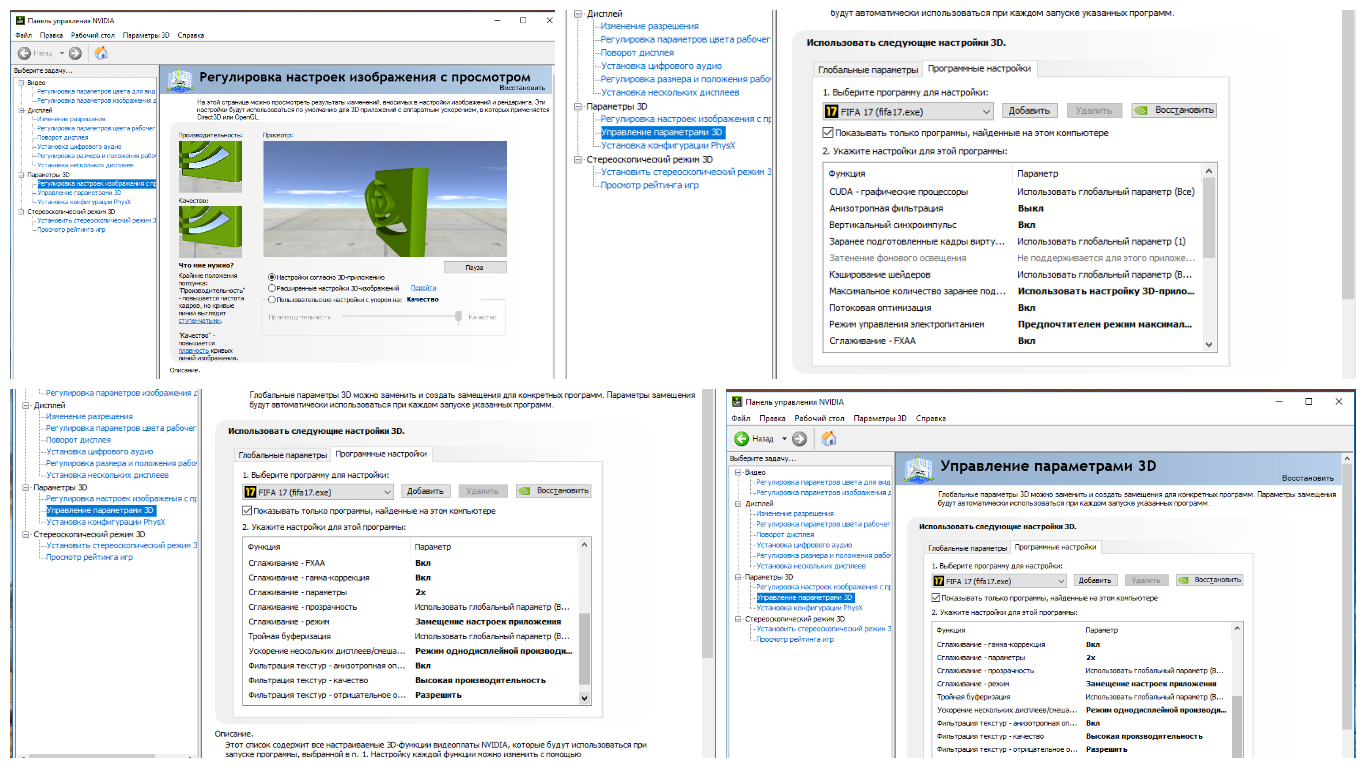This screenshot has width=1366, height=768.
Task: Select radio Пользовательские настройки с упором на
Action: 272,299
